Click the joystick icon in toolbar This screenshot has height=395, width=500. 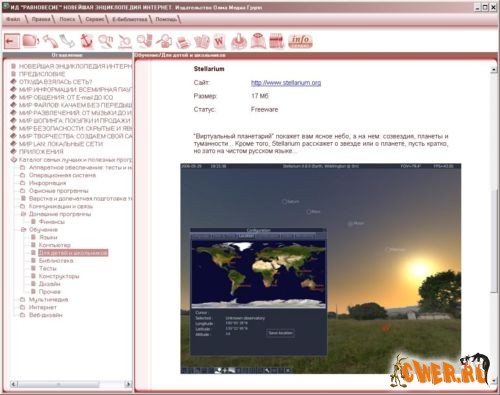coord(239,41)
